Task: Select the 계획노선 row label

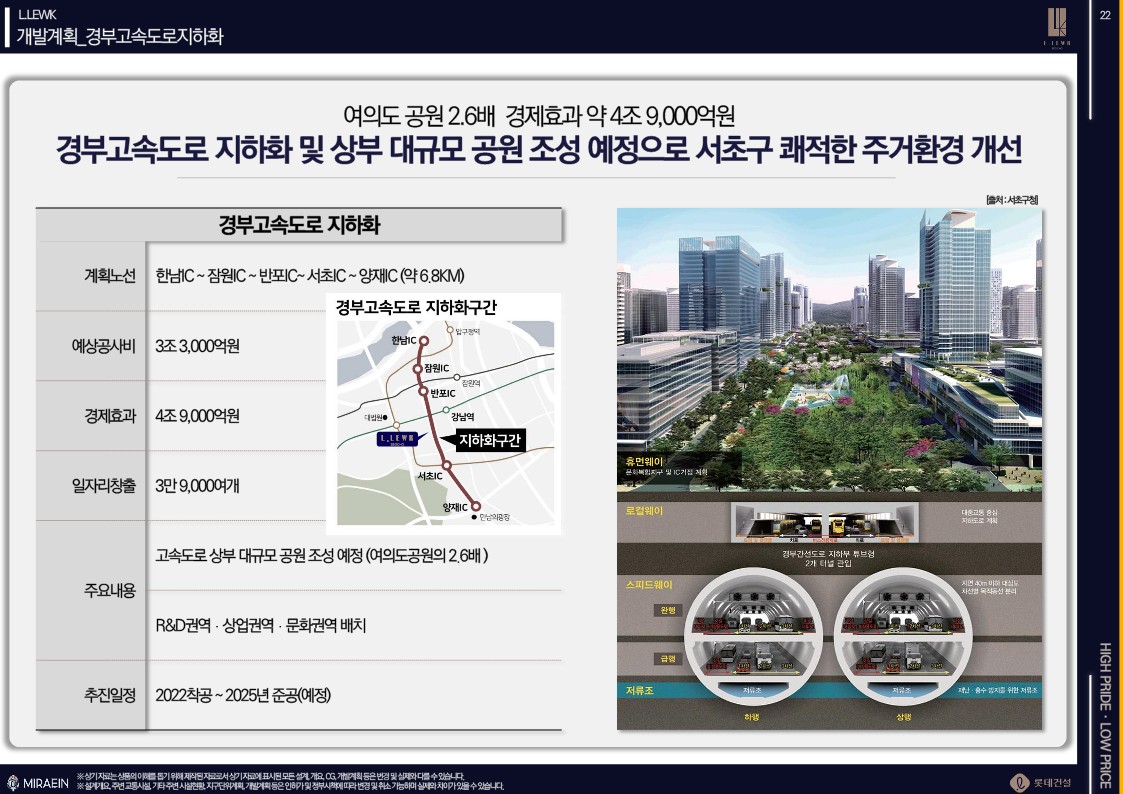Action: [x=110, y=276]
